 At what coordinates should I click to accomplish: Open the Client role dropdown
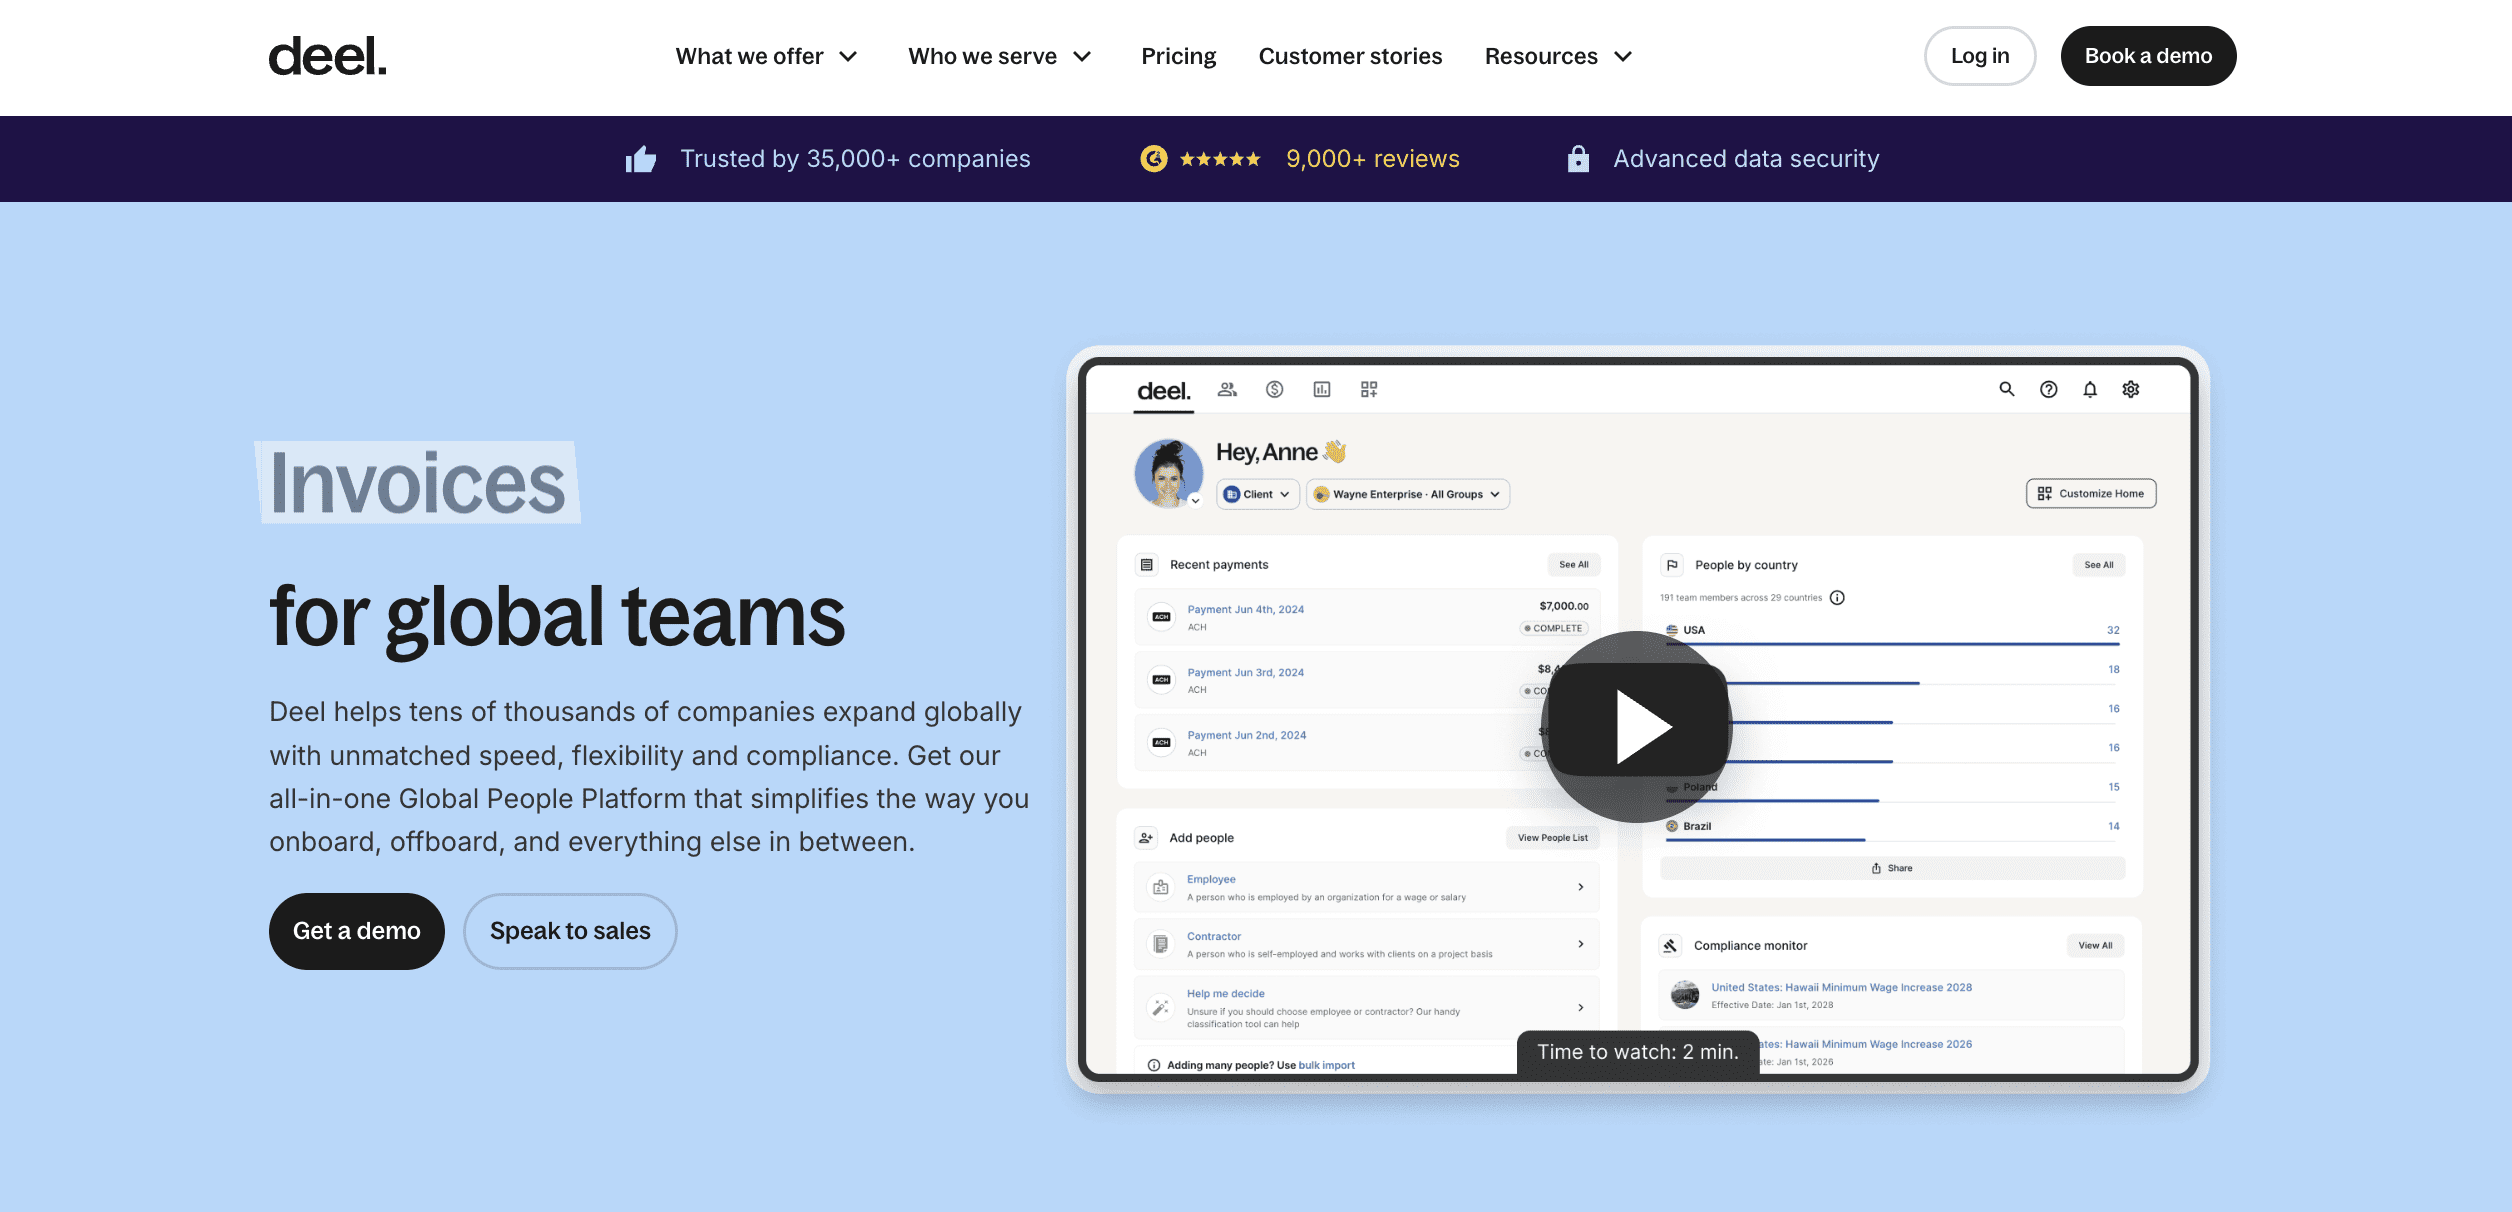coord(1258,494)
